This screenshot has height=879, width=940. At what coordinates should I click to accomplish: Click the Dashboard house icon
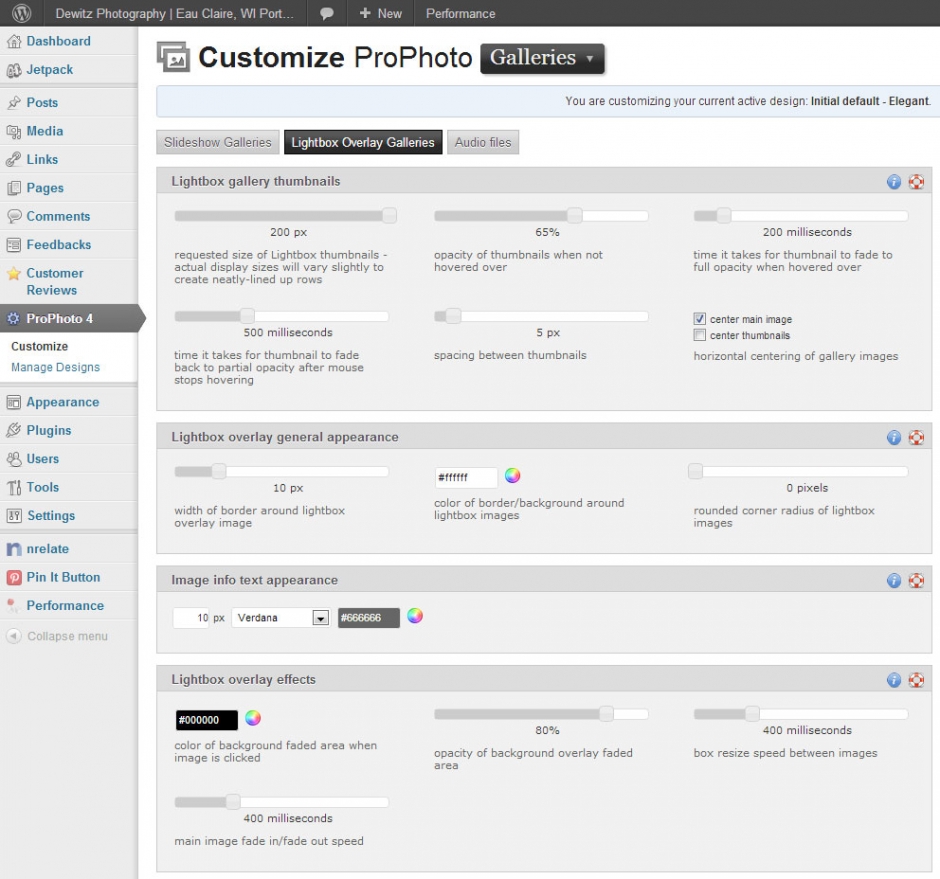14,41
